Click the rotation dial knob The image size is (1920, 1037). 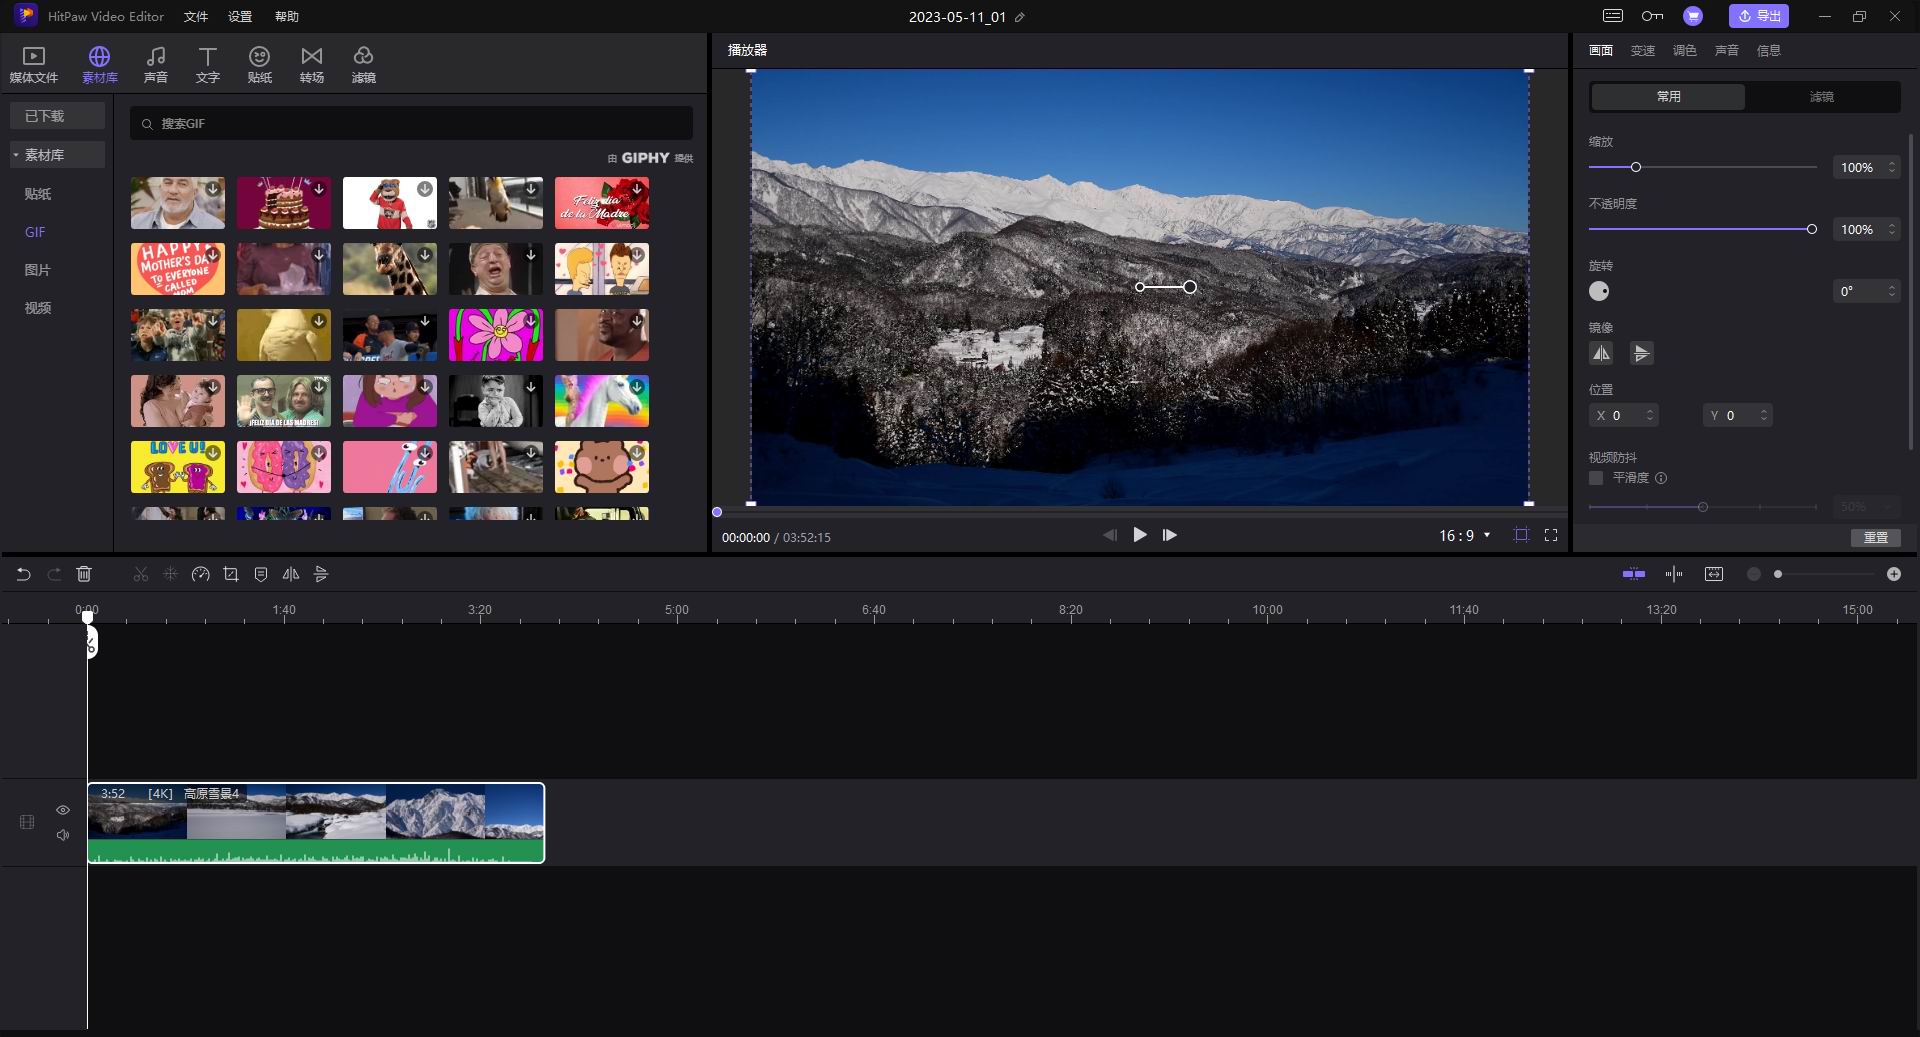pos(1599,291)
